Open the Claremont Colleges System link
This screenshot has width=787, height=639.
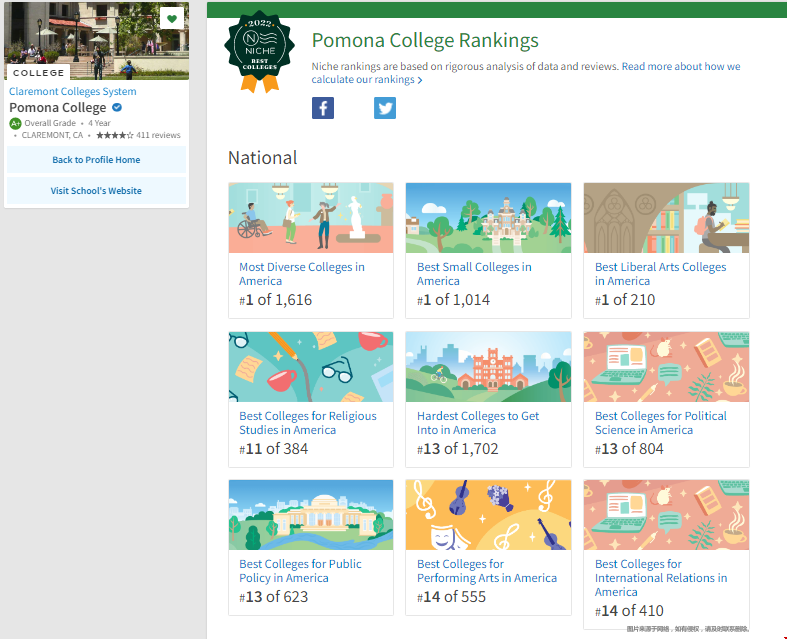pyautogui.click(x=73, y=91)
